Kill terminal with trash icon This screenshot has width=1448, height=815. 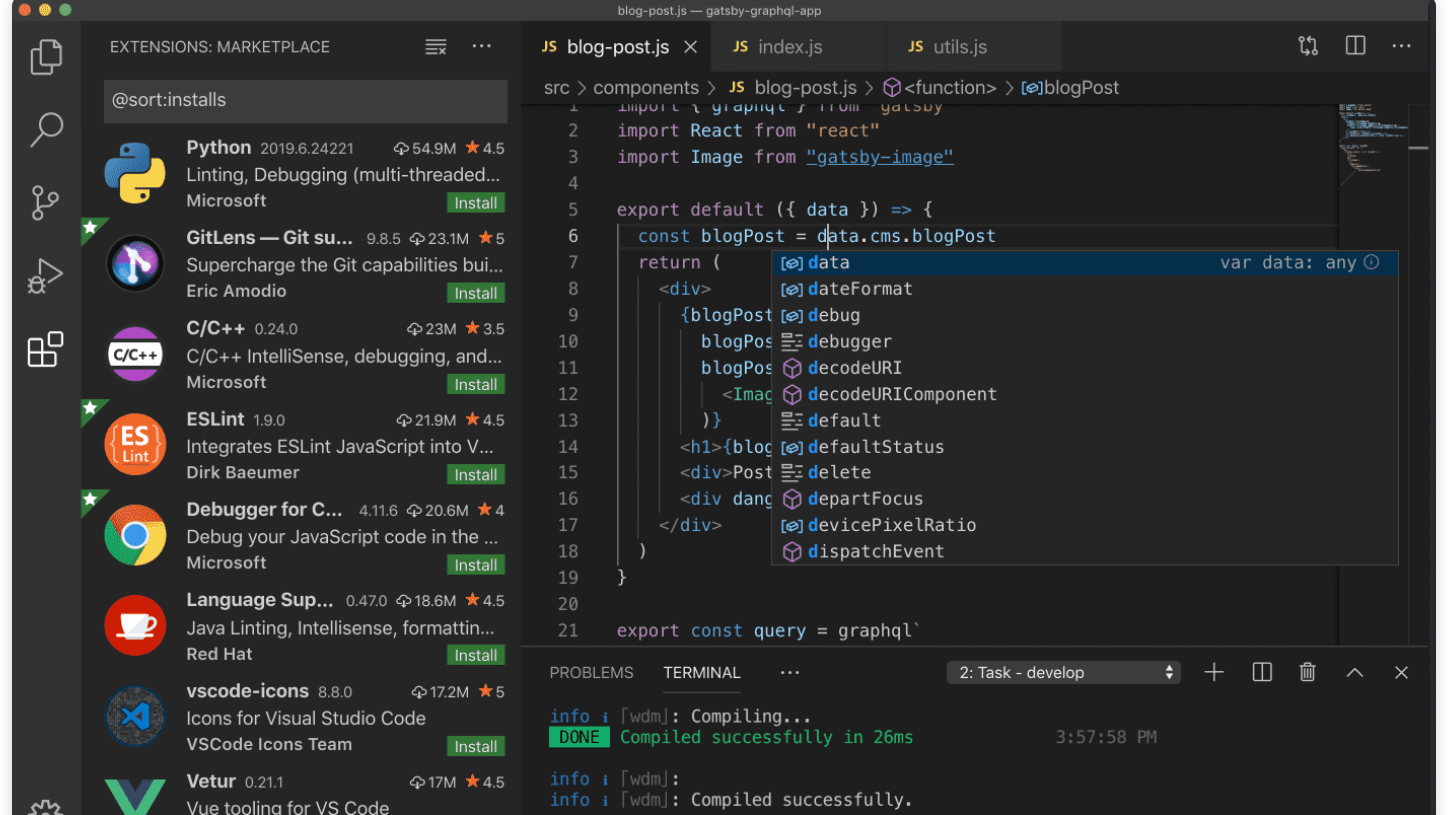1307,672
